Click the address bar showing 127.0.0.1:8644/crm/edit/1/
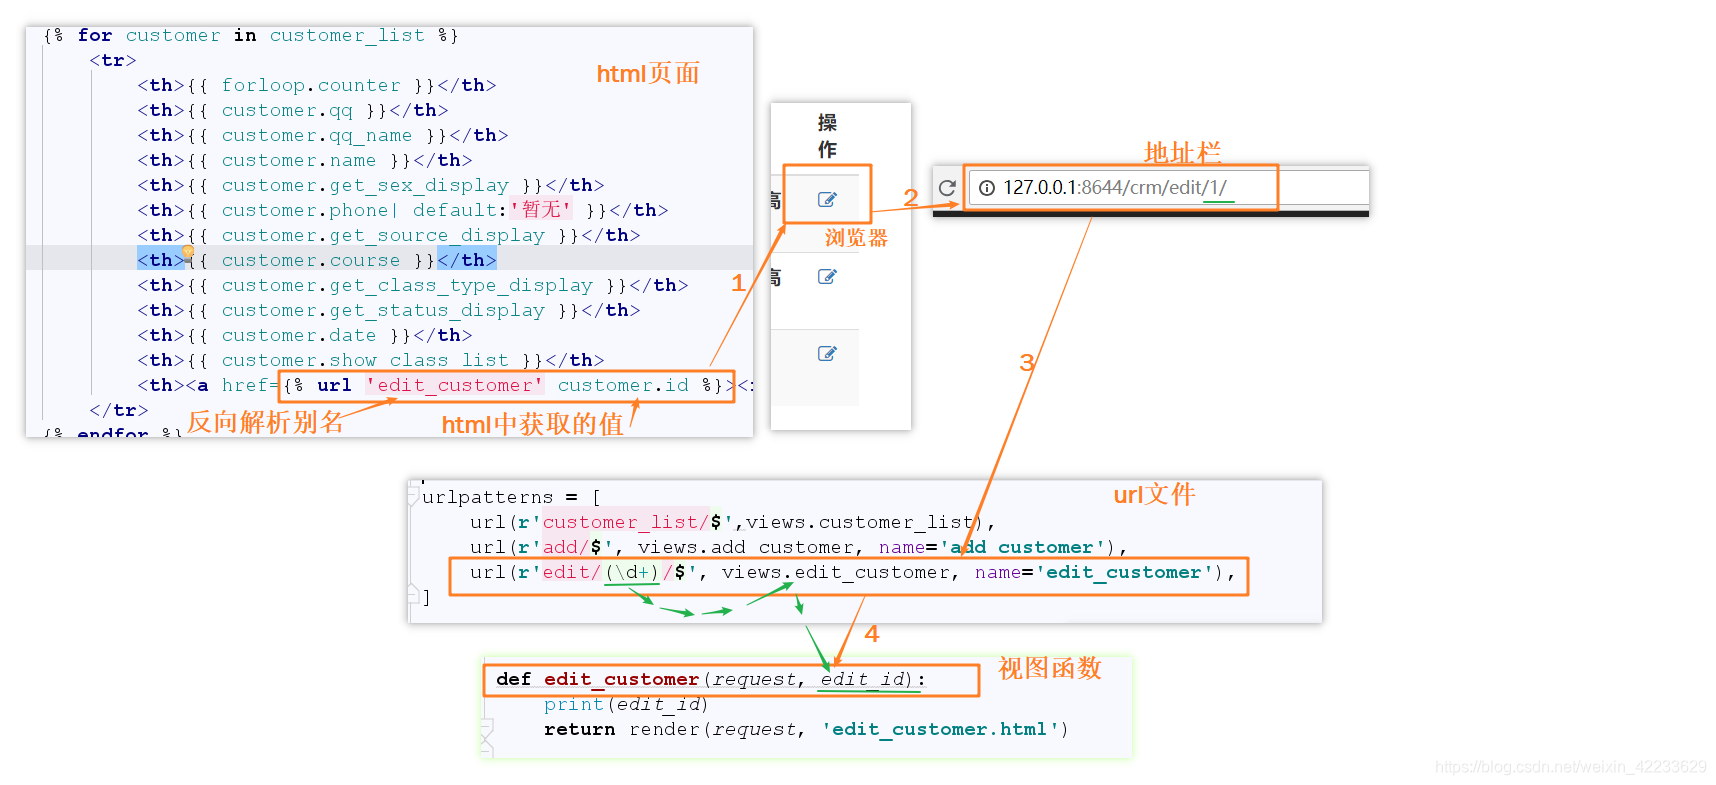Image resolution: width=1716 pixels, height=785 pixels. click(1168, 187)
